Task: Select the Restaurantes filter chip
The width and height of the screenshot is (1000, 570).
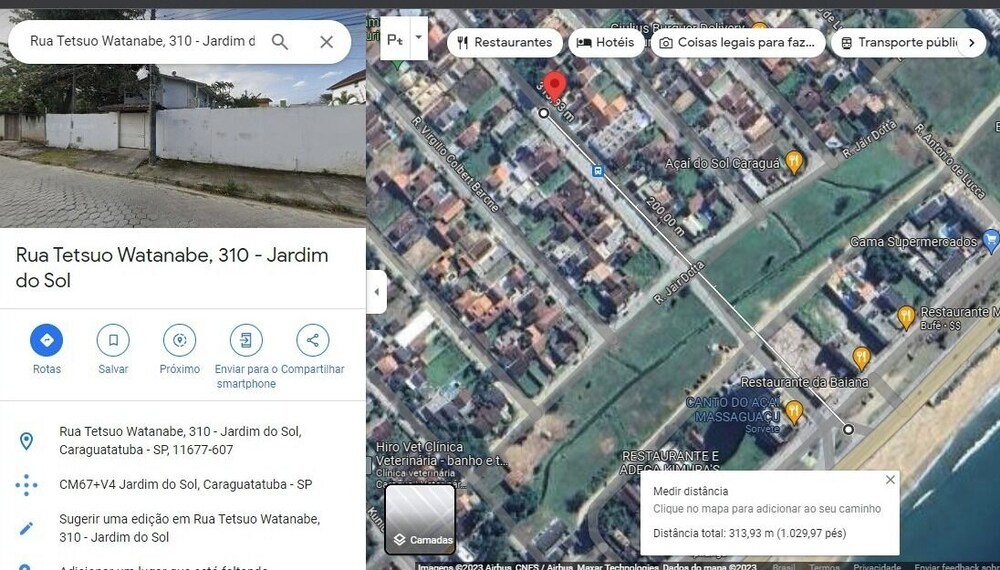Action: (504, 43)
